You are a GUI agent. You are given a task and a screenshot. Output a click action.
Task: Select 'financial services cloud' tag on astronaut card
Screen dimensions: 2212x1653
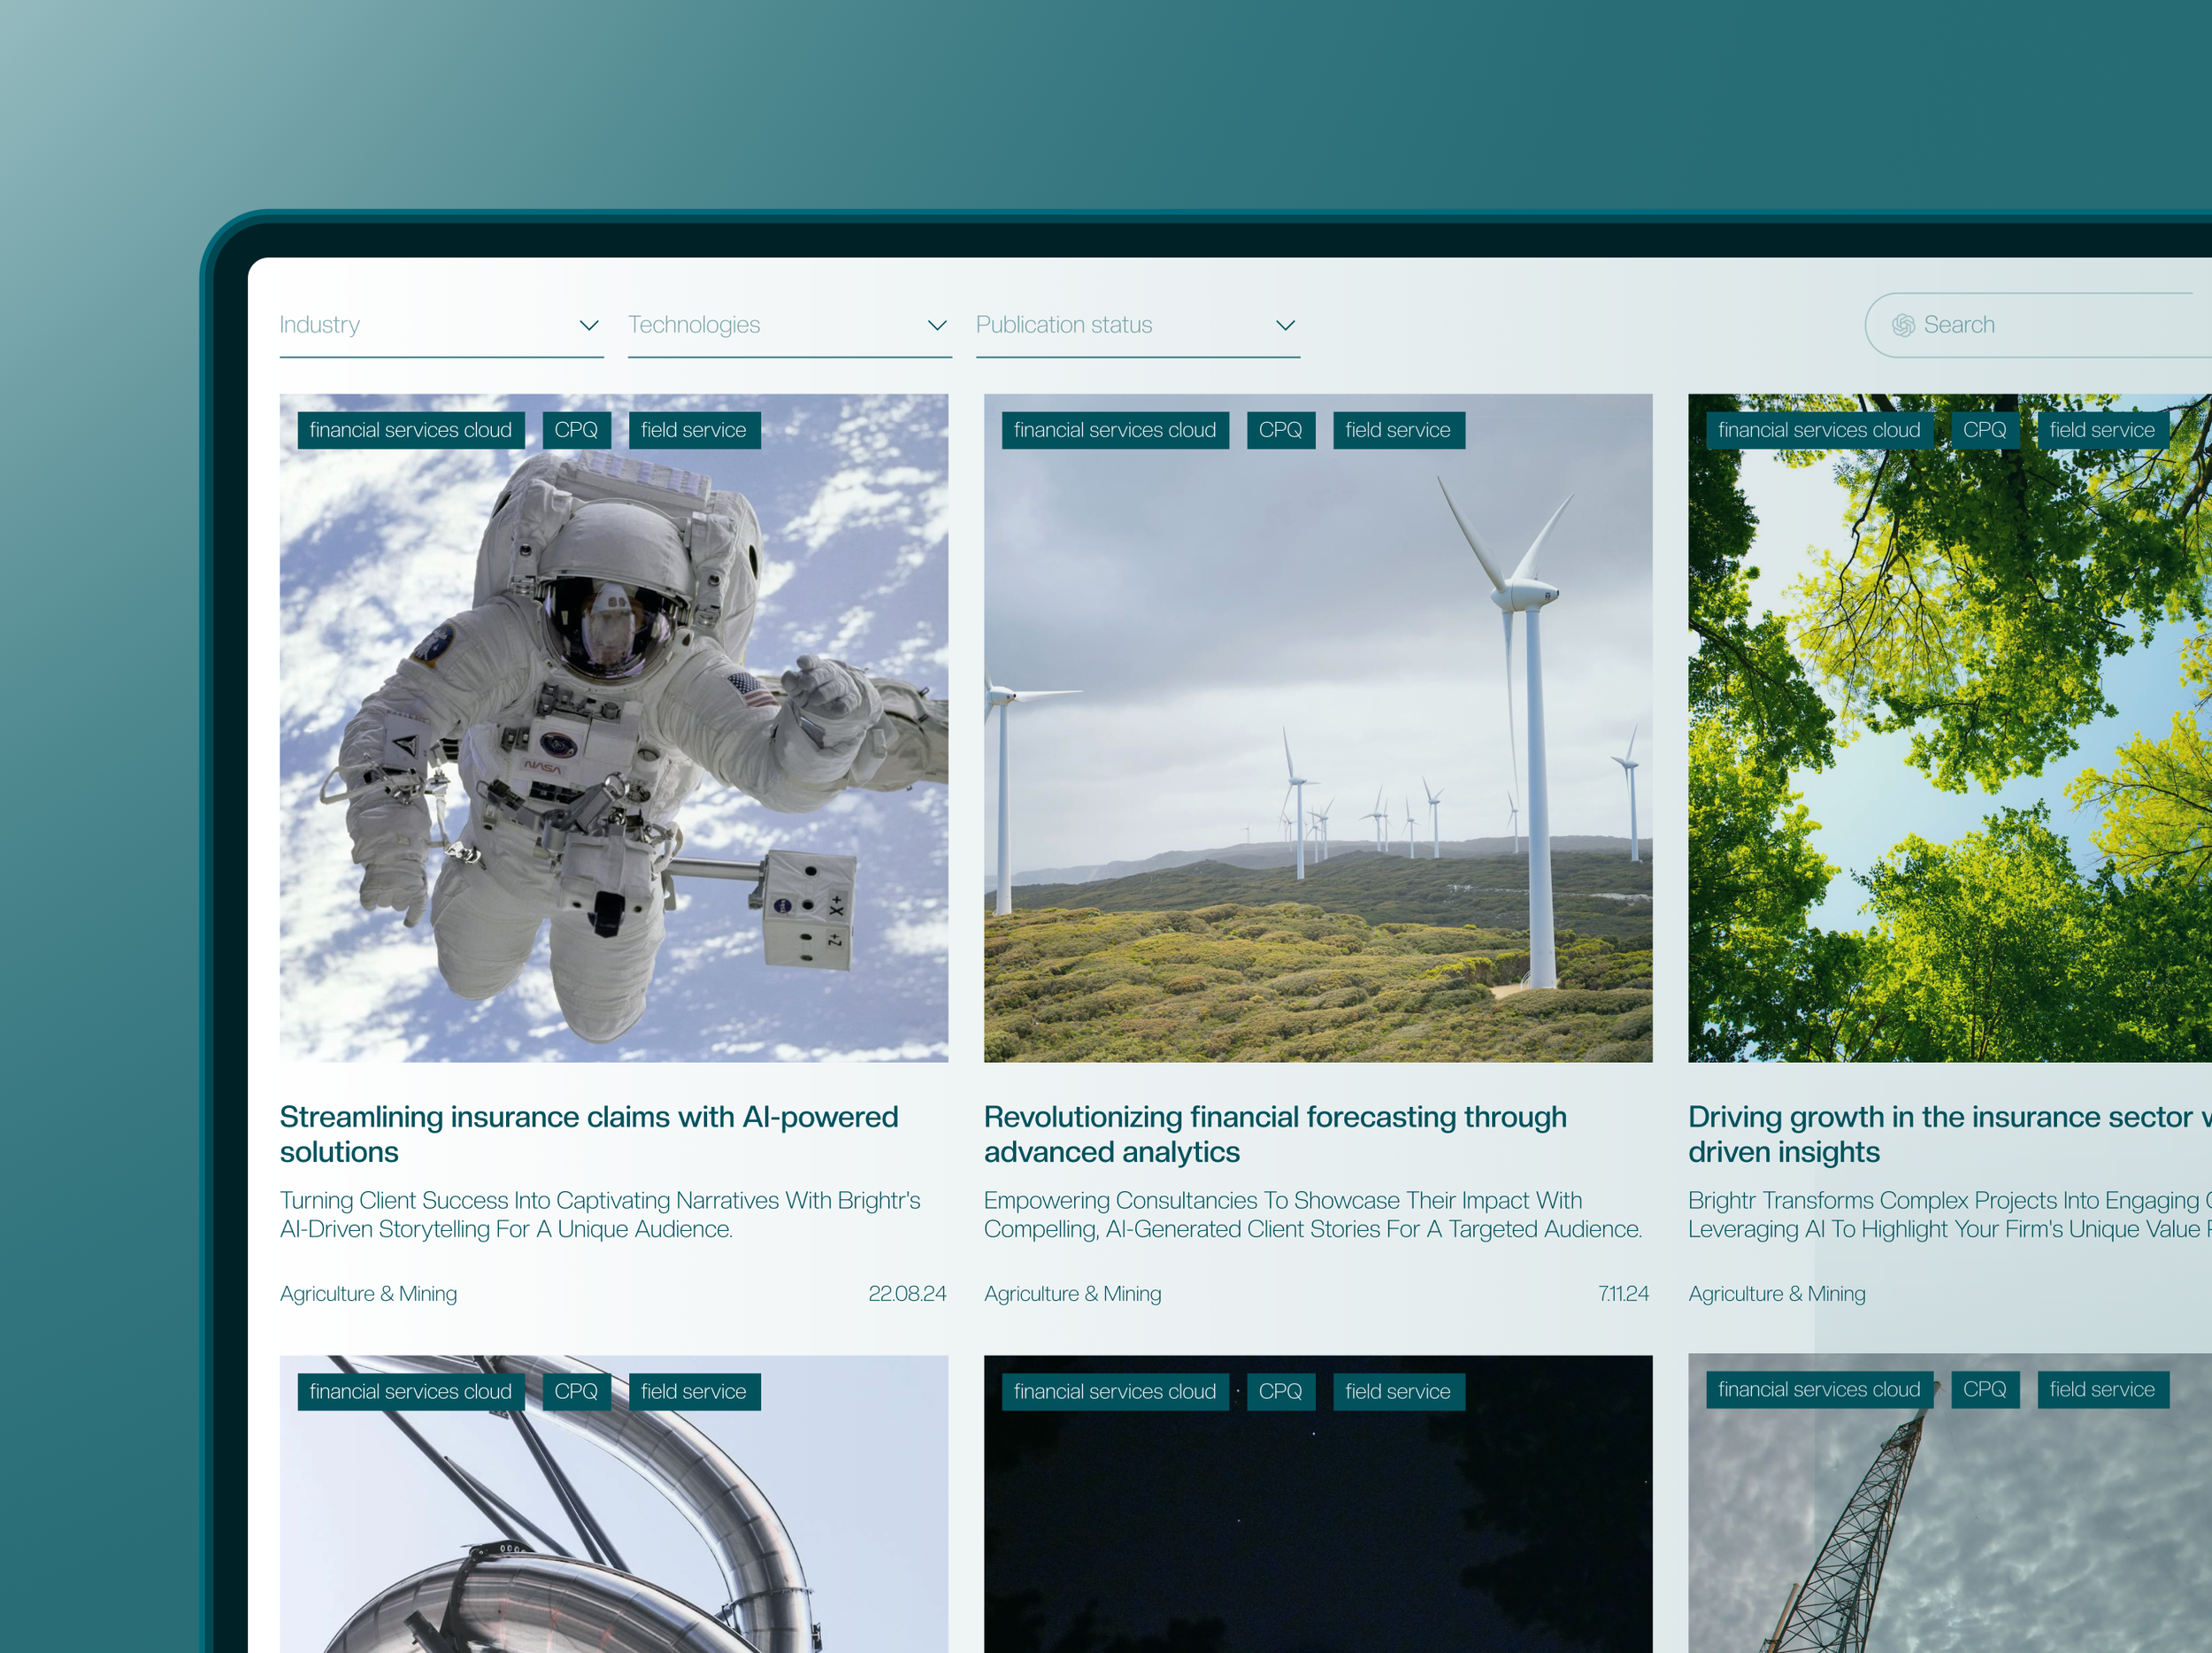410,430
